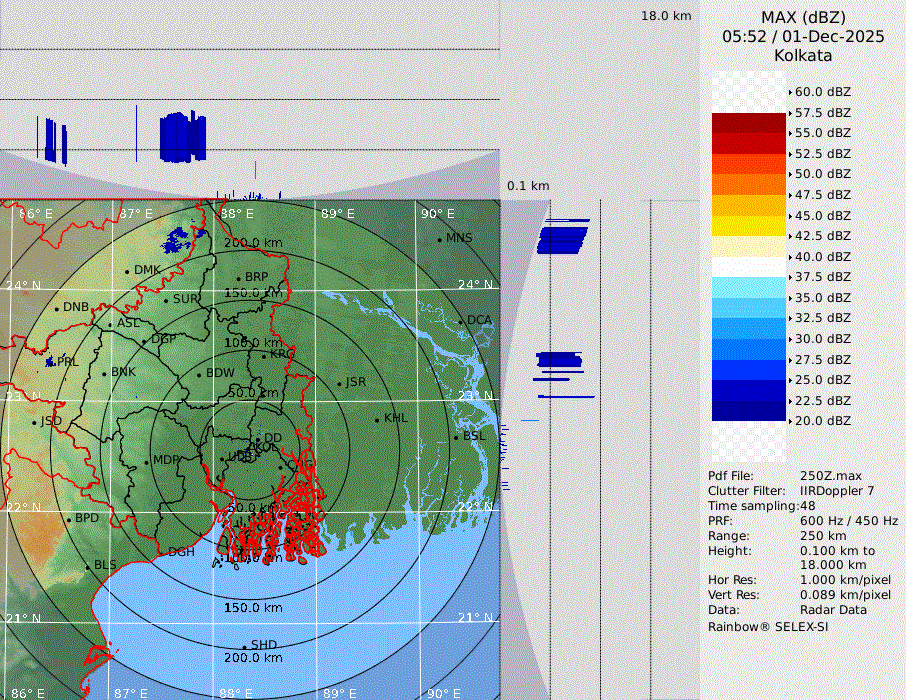This screenshot has width=906, height=700.
Task: Pick the darkest blue swatch above 20.0 dBZ
Action: coord(748,411)
